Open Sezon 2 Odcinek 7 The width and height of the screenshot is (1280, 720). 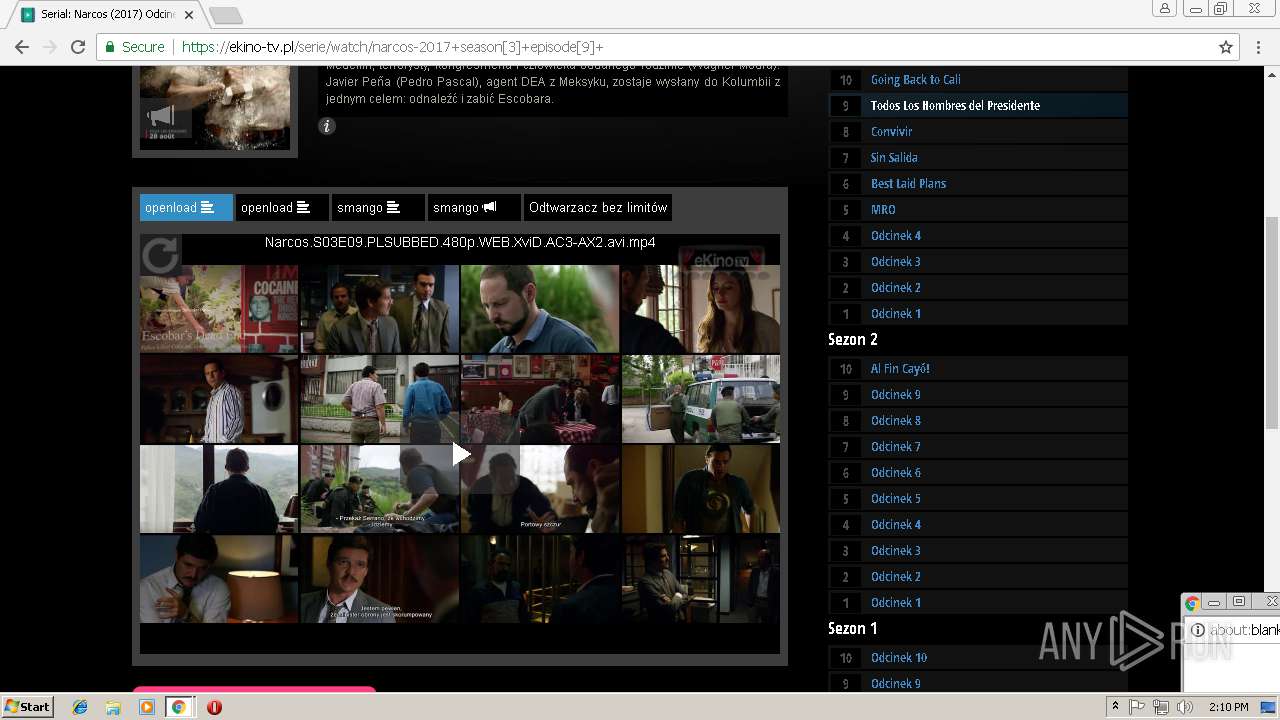click(896, 446)
